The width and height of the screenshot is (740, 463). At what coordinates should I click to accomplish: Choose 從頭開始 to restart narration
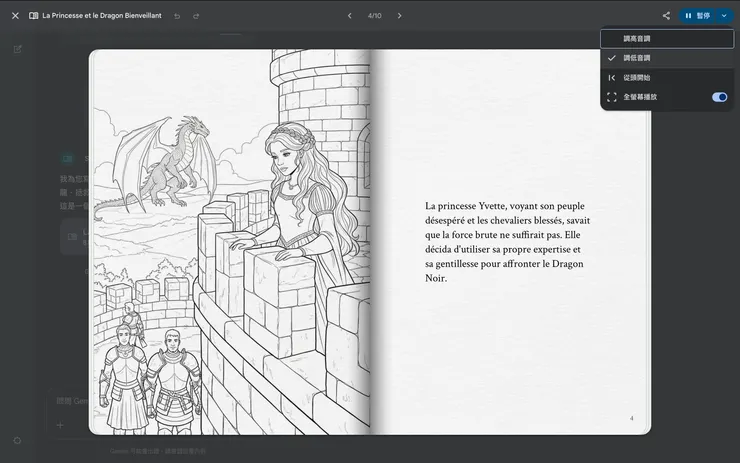667,78
